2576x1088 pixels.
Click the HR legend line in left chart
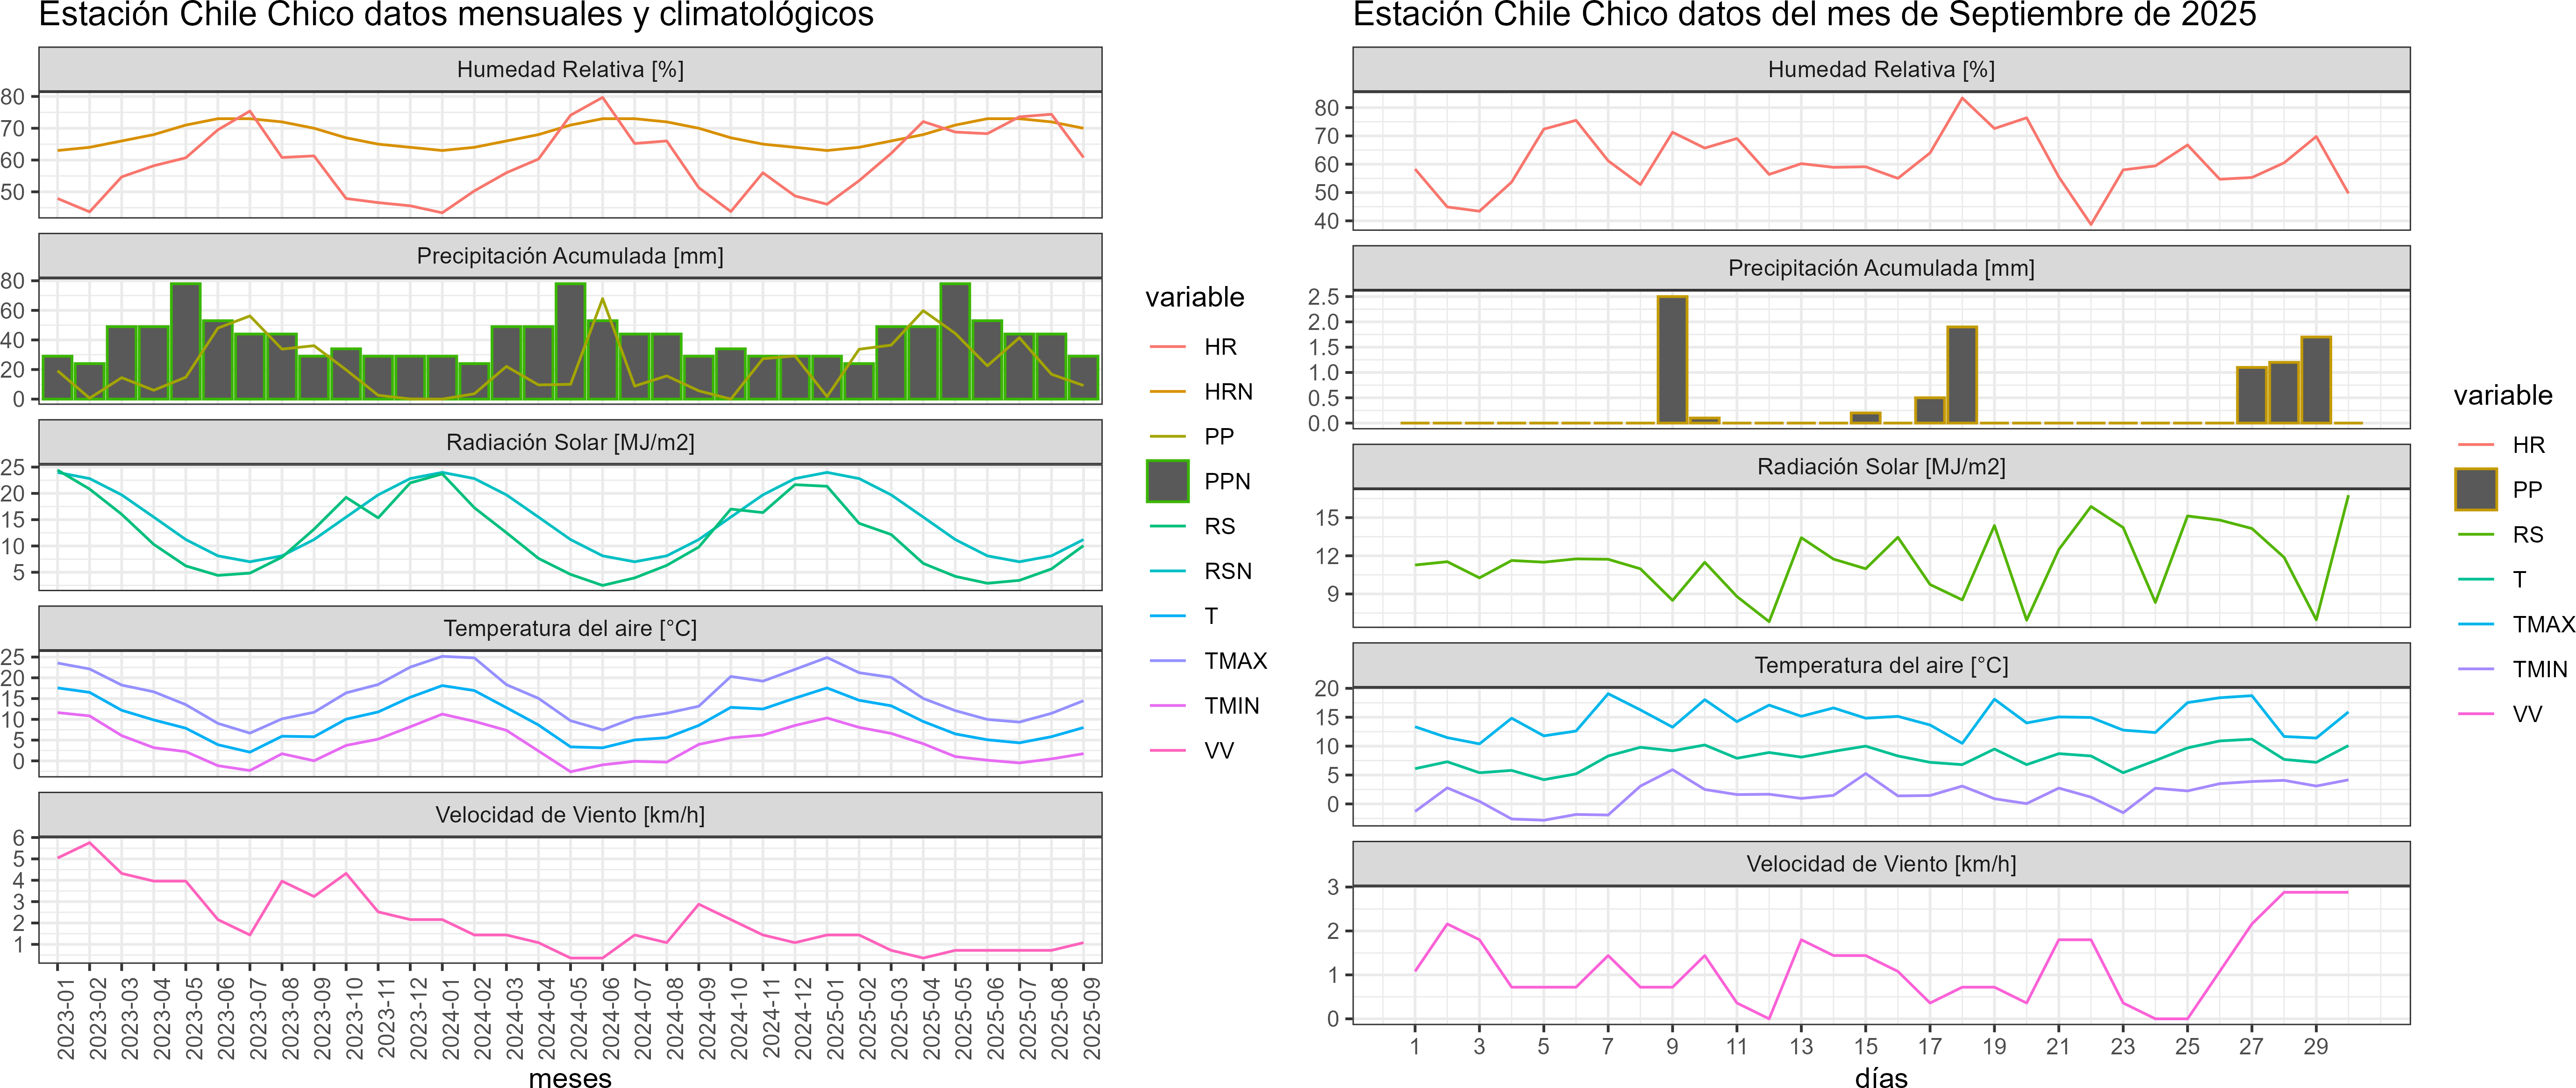click(1167, 347)
